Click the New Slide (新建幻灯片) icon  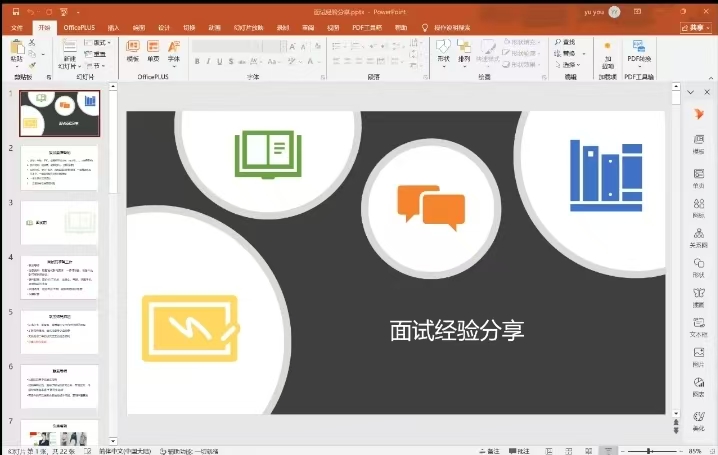(69, 52)
